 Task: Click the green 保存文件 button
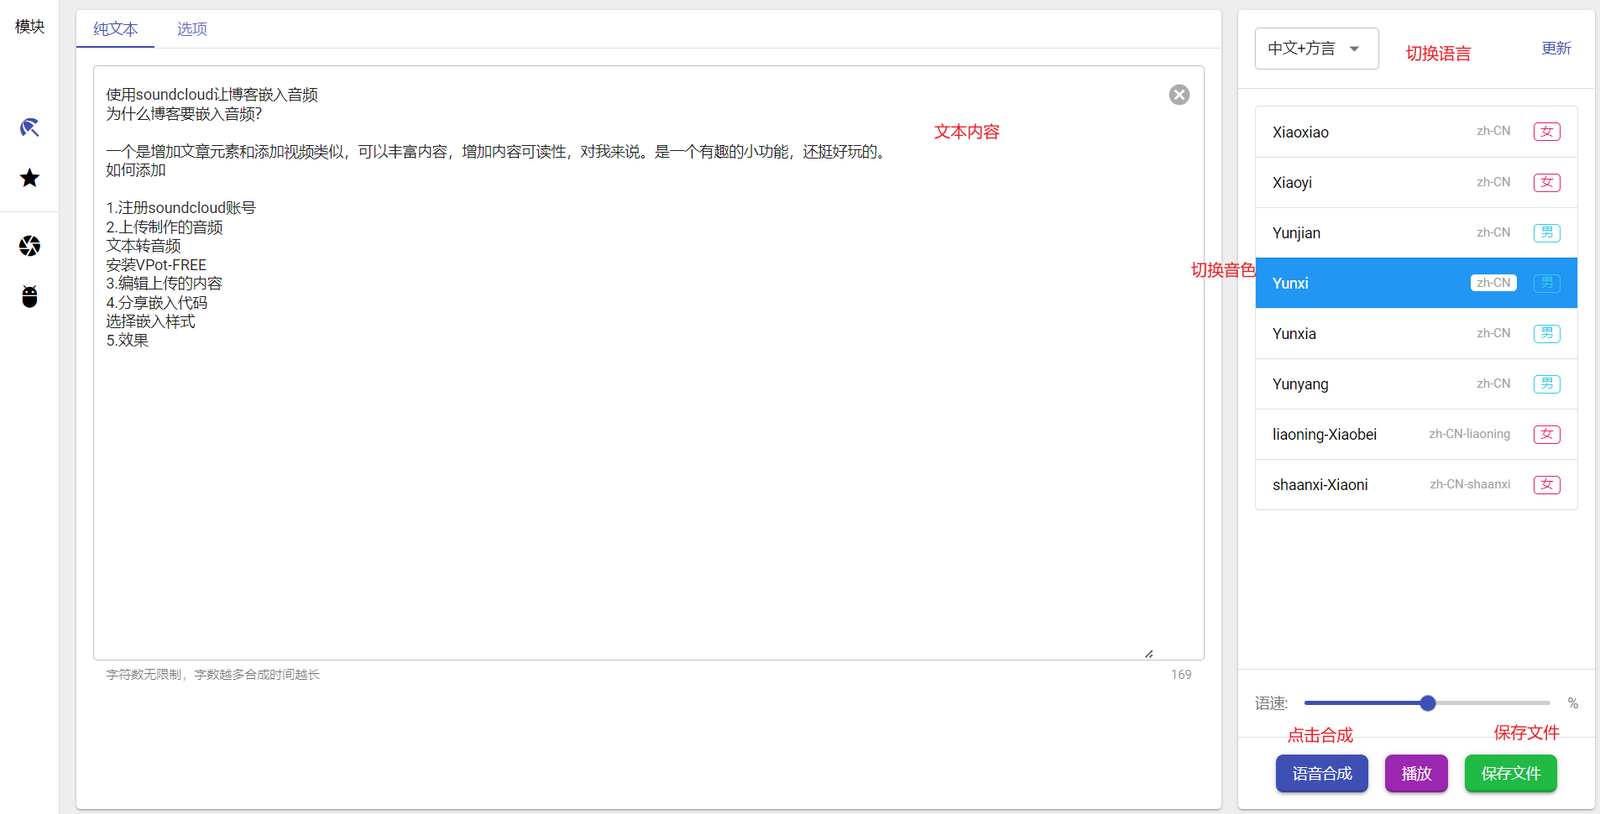coord(1510,774)
